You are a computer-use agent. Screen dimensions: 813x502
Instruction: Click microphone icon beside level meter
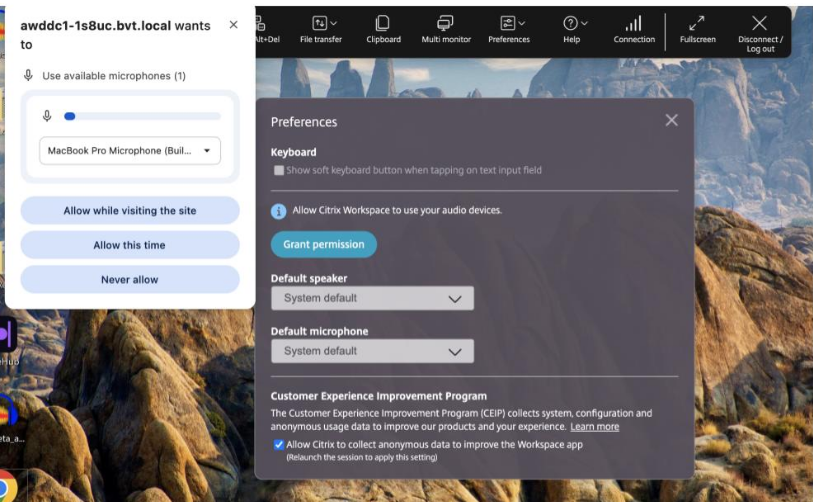point(47,116)
